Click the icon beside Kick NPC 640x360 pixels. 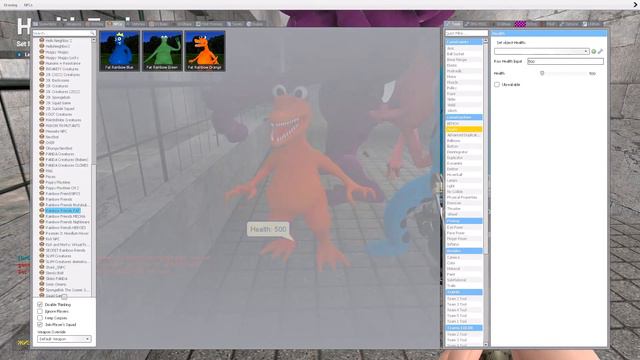point(42,239)
